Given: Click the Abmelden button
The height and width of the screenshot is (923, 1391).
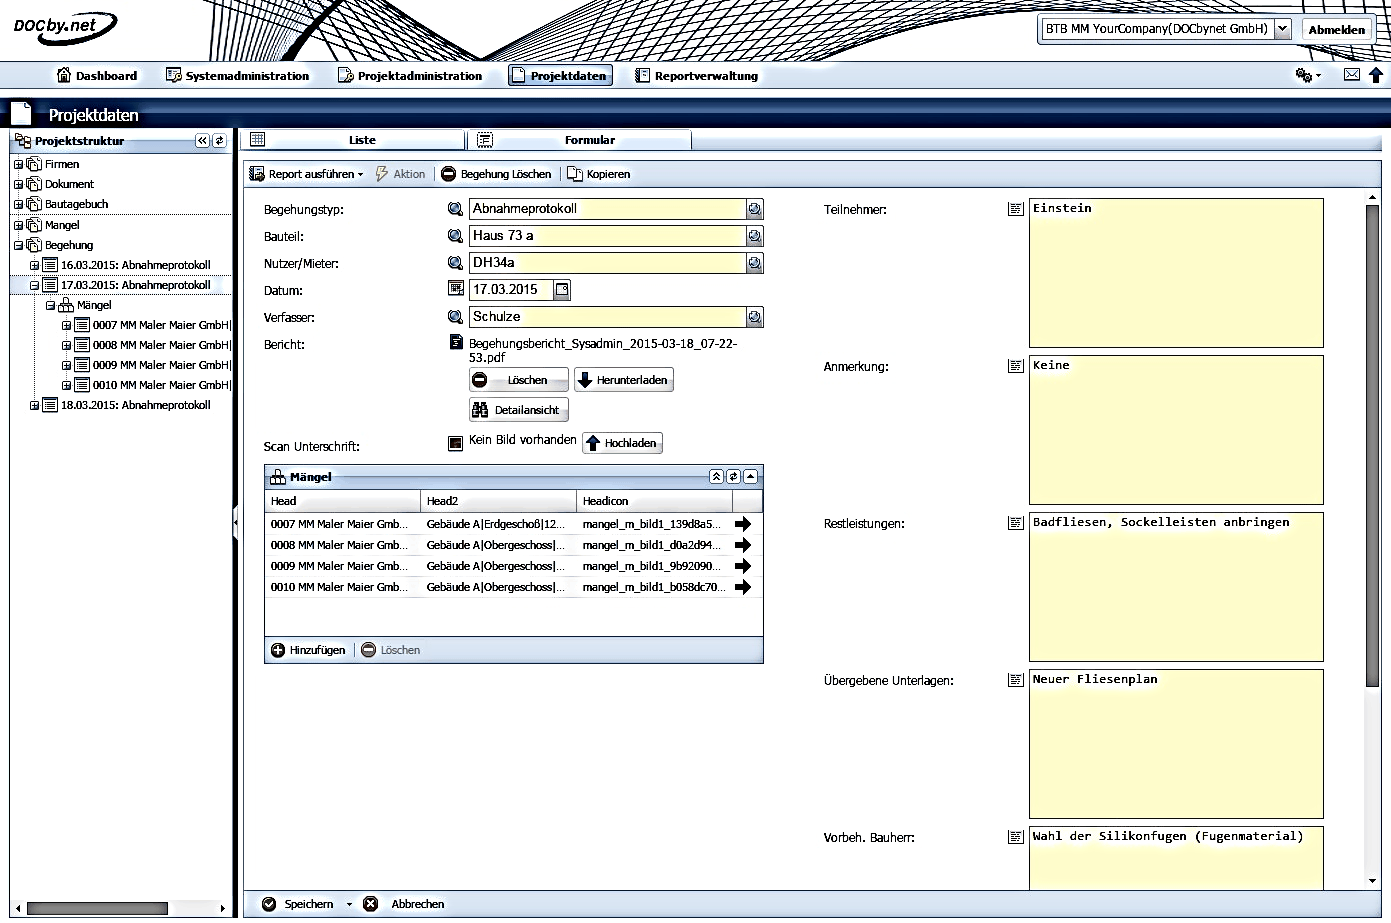Looking at the screenshot, I should tap(1336, 29).
